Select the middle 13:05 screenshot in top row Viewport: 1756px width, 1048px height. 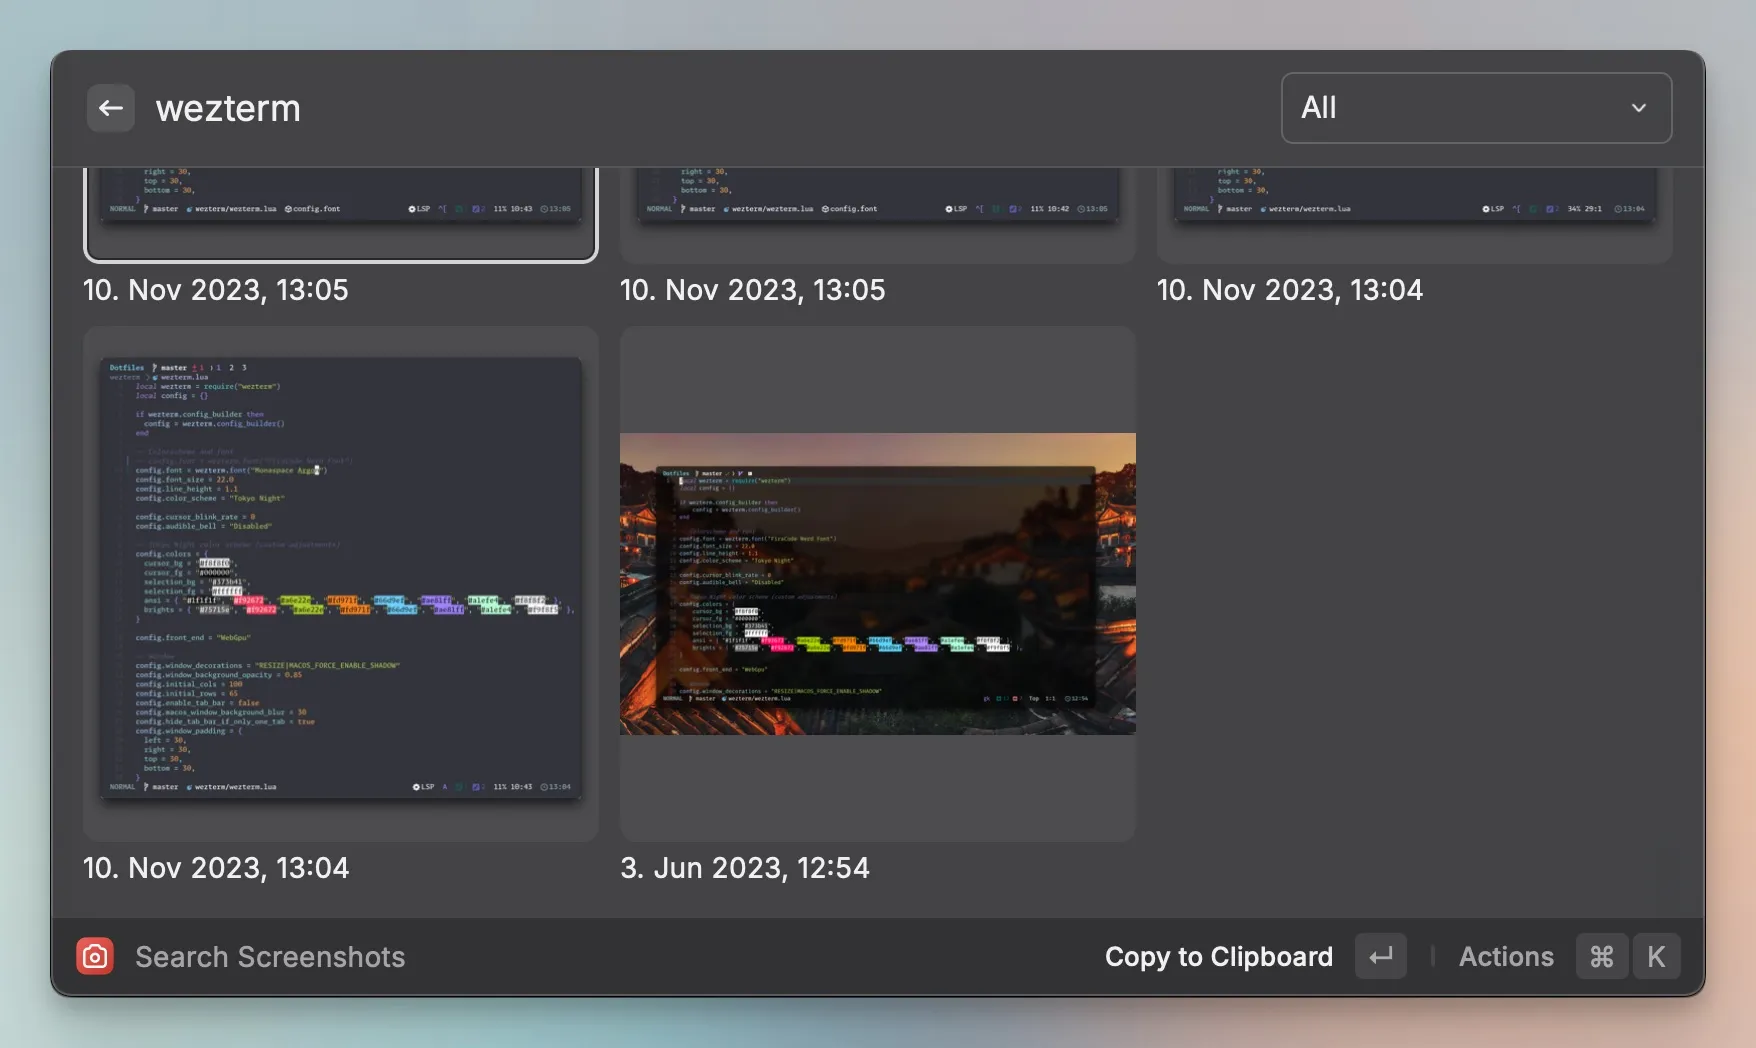(x=877, y=212)
